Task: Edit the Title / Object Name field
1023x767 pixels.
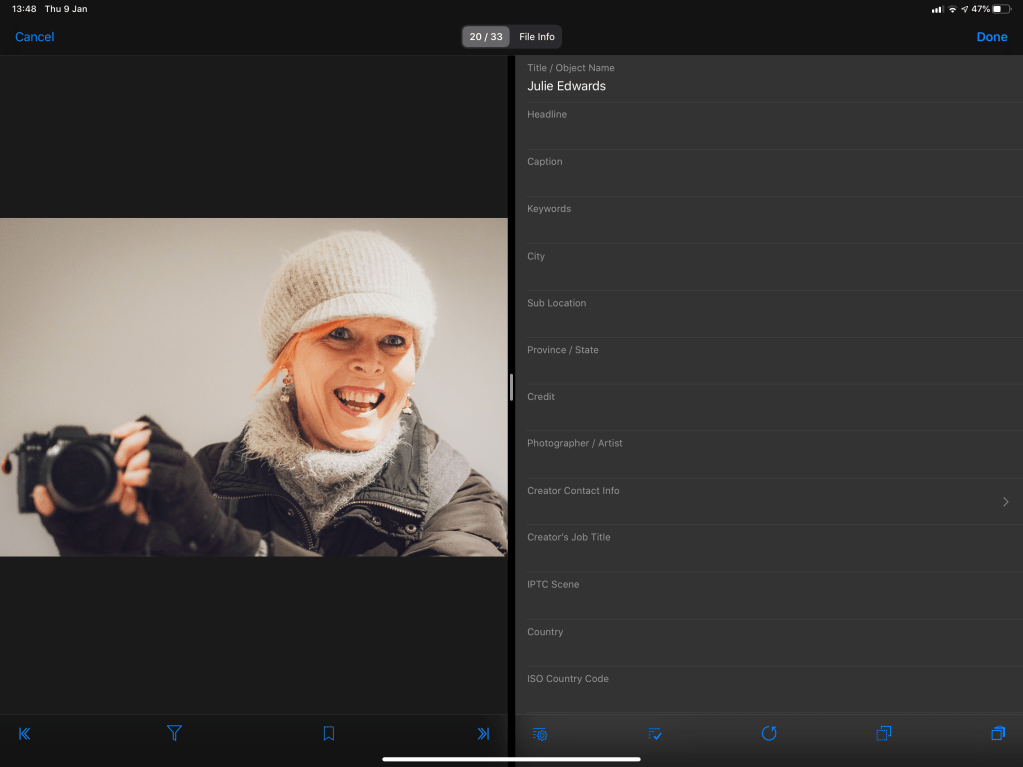Action: pyautogui.click(x=768, y=86)
